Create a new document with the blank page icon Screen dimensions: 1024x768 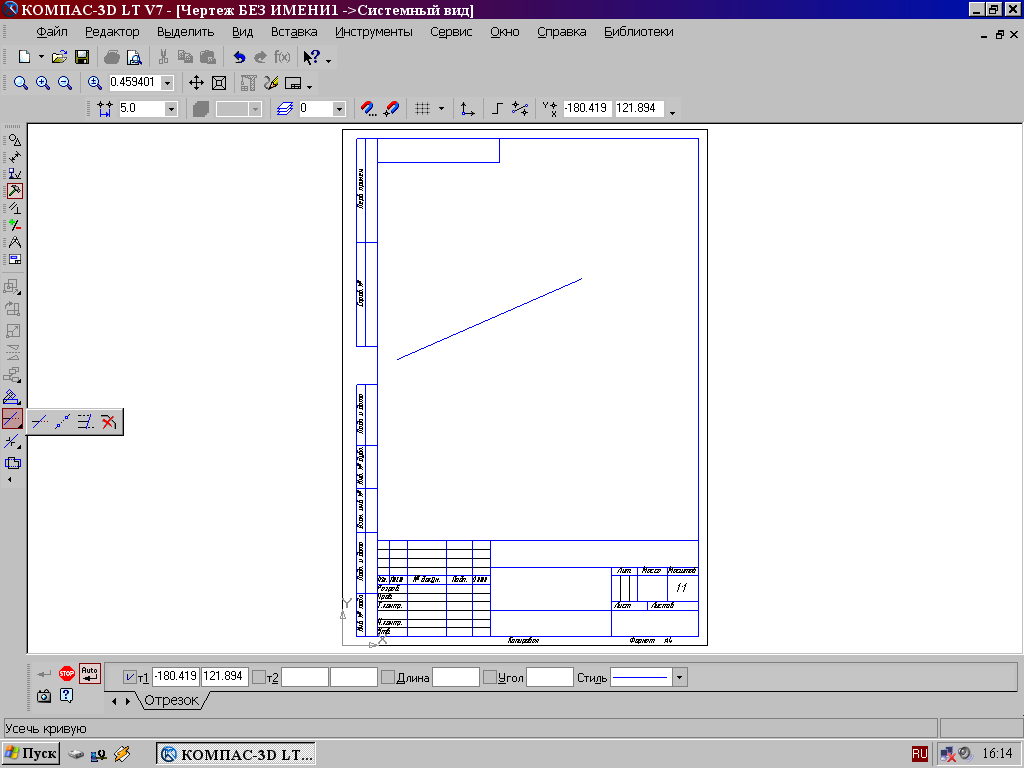point(24,57)
